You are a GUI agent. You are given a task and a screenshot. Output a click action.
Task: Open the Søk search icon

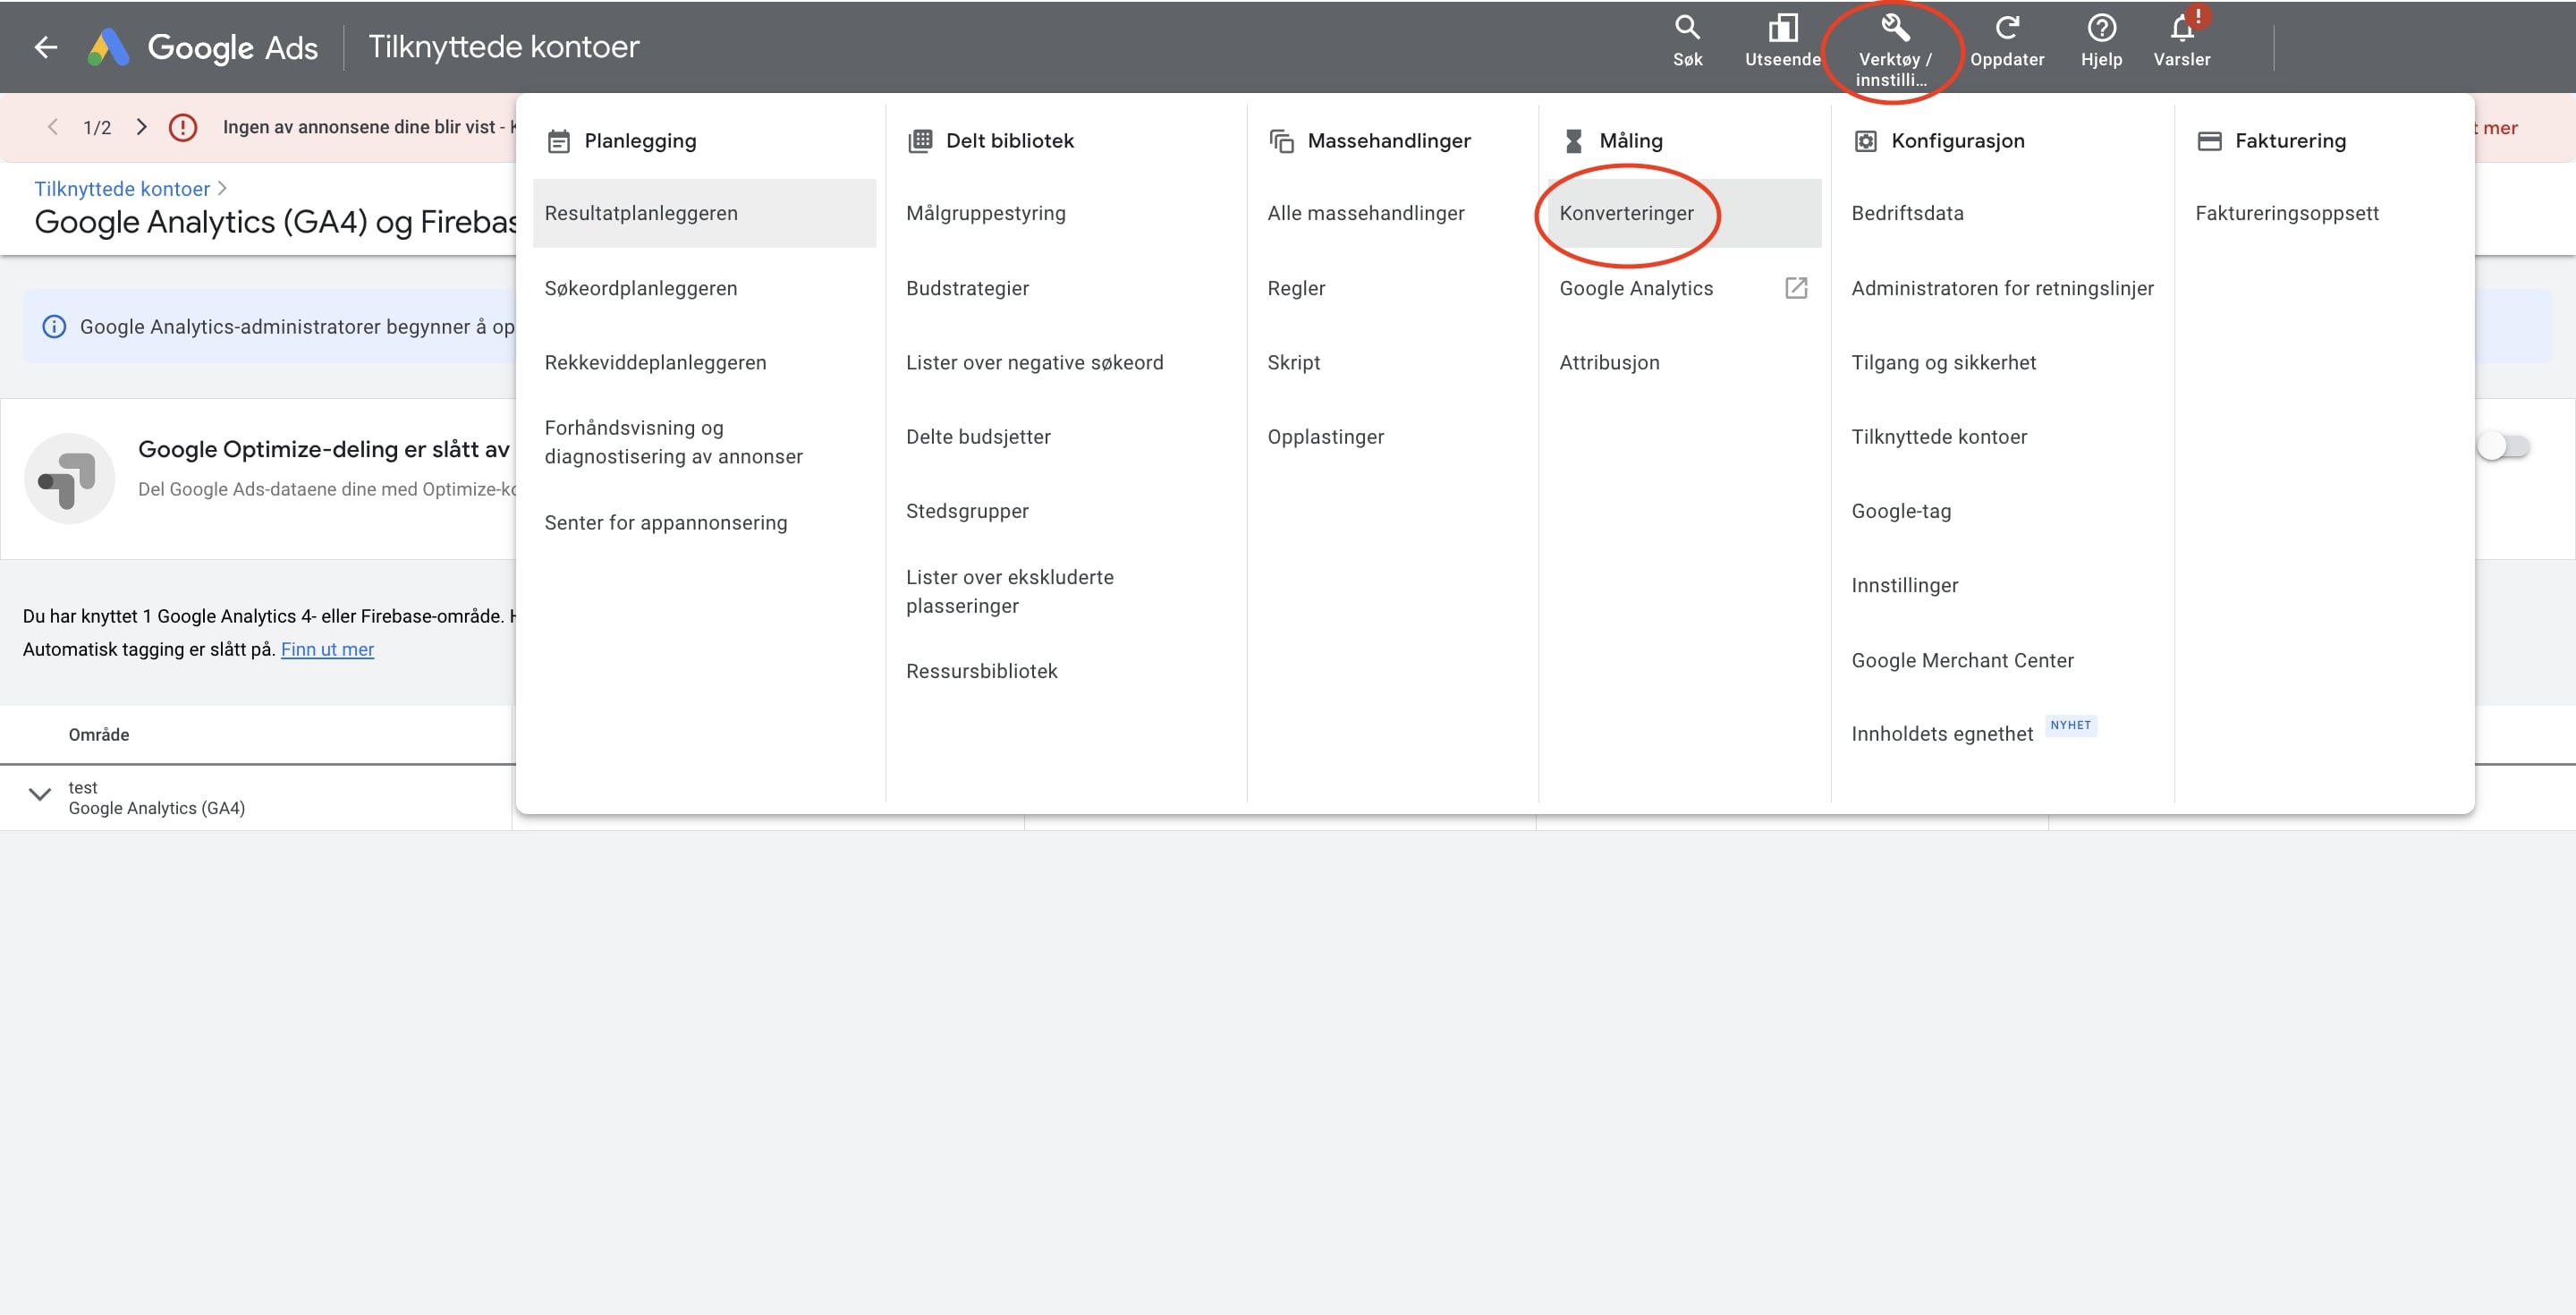coord(1687,28)
